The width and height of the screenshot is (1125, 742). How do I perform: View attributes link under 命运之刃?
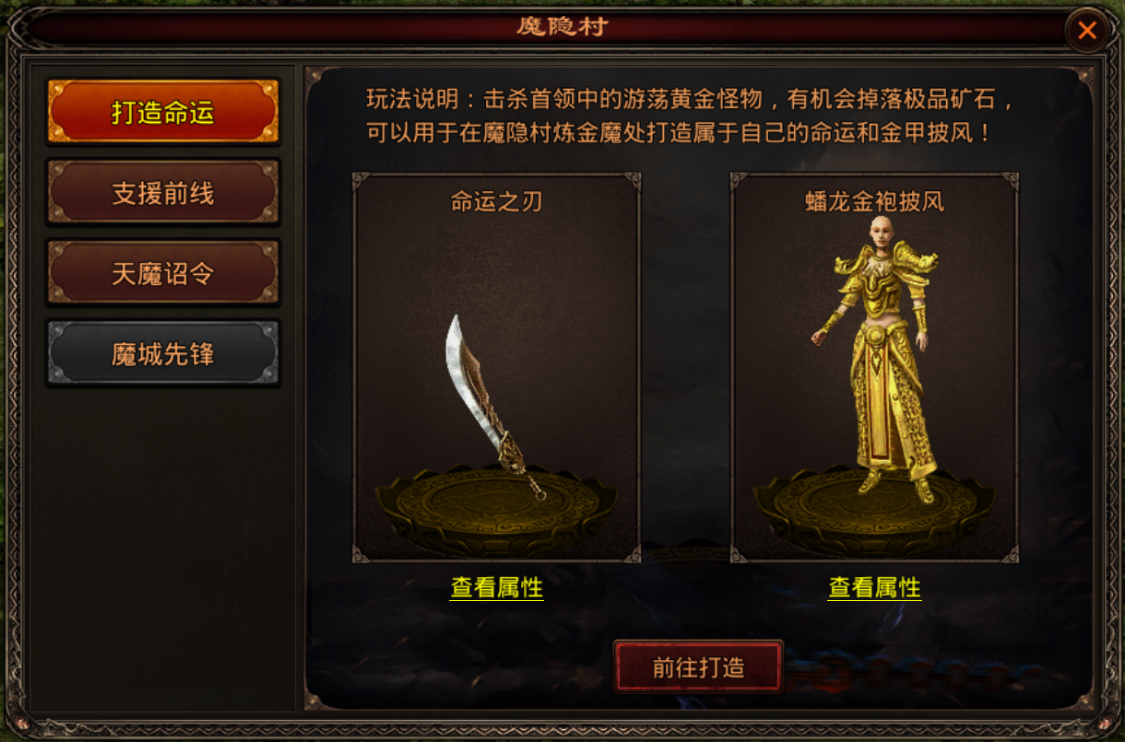[x=496, y=588]
